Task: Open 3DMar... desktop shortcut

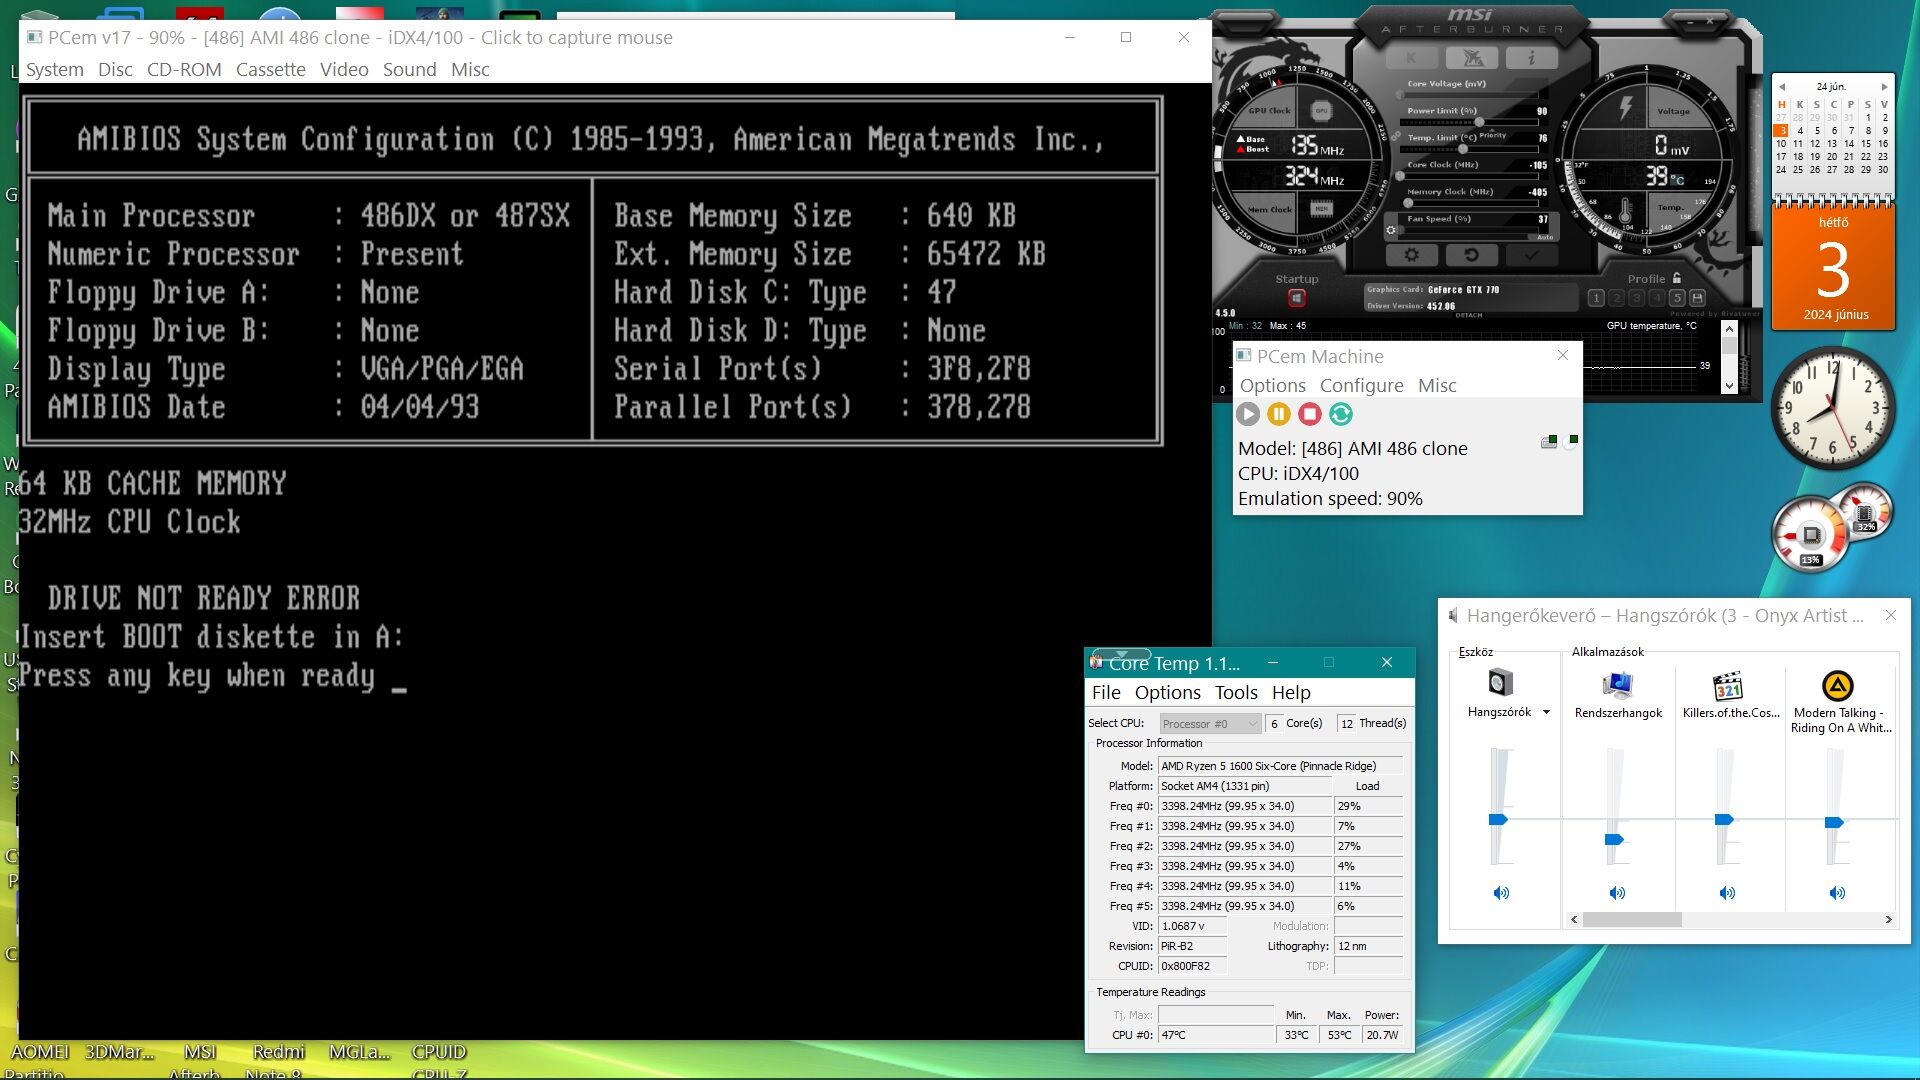Action: (119, 1052)
